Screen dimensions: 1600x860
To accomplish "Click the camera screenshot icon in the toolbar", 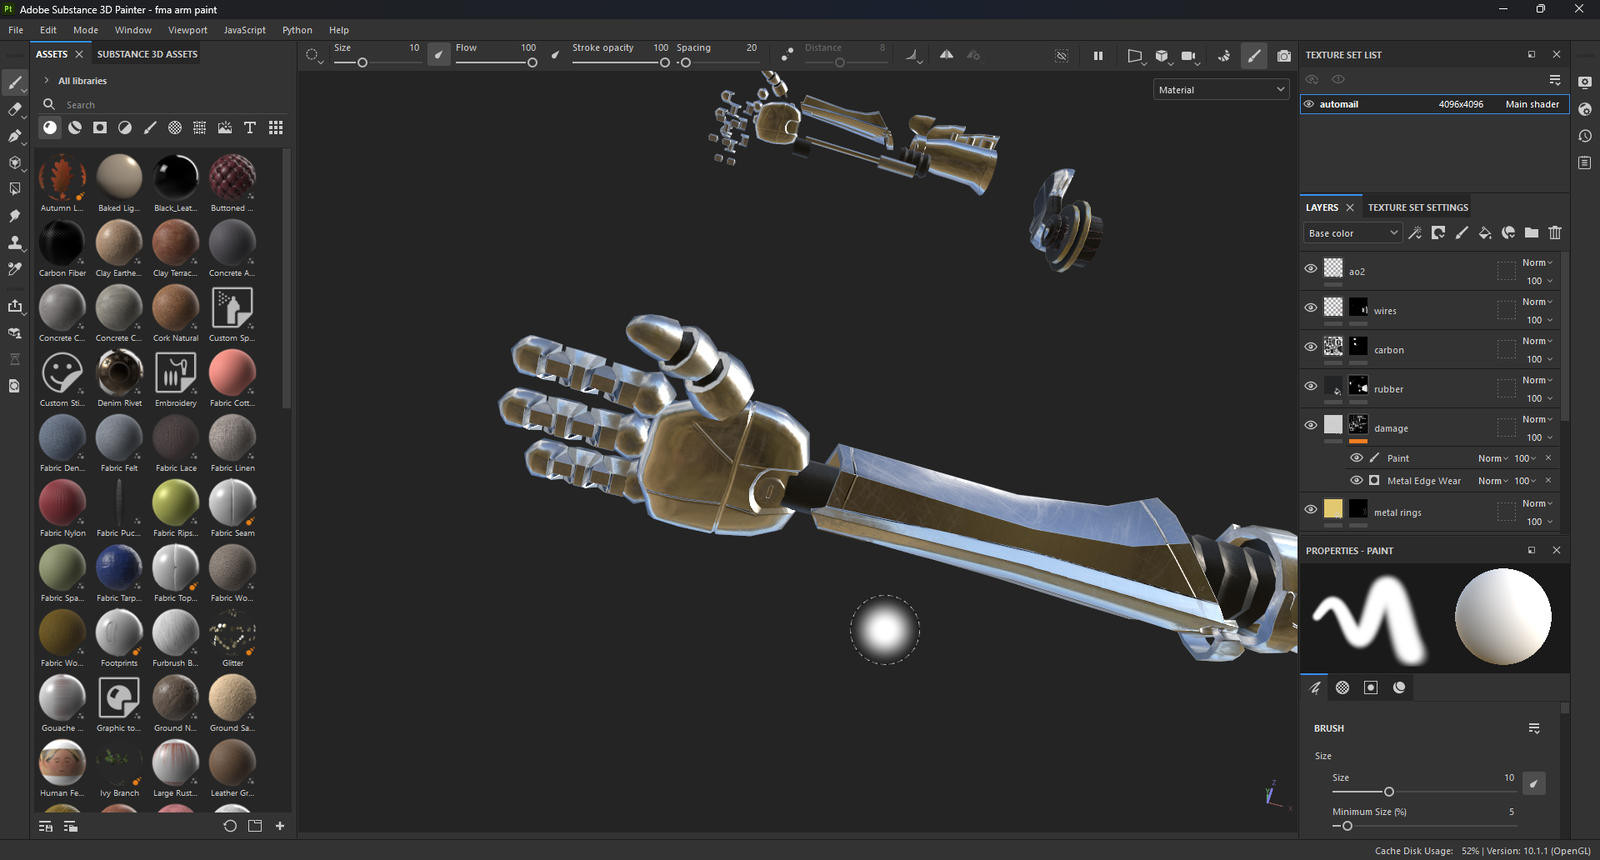I will (x=1284, y=56).
